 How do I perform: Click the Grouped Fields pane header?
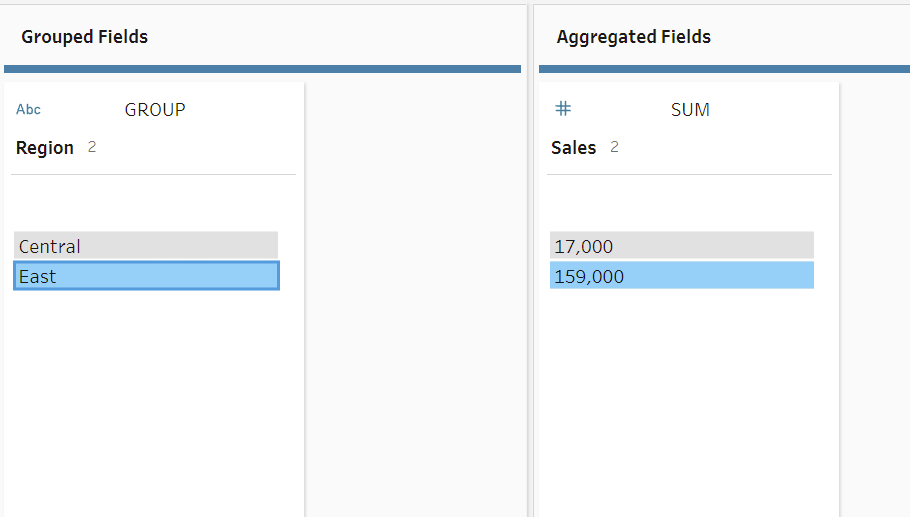tap(85, 37)
